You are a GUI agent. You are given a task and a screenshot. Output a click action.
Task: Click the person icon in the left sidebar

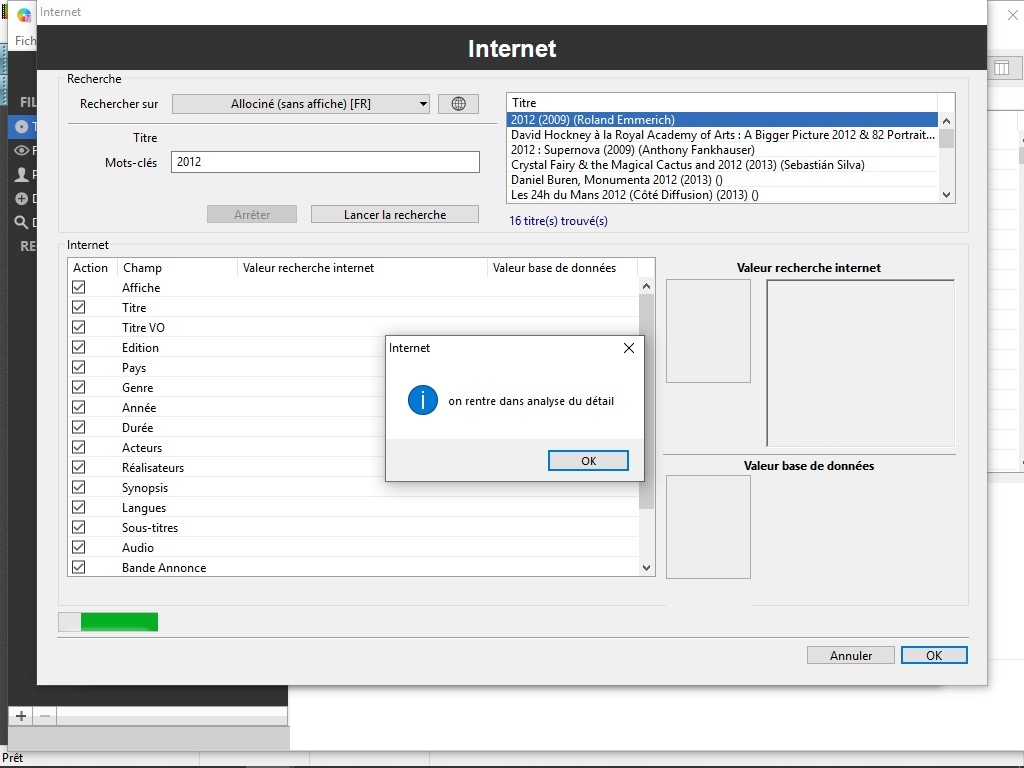click(21, 175)
